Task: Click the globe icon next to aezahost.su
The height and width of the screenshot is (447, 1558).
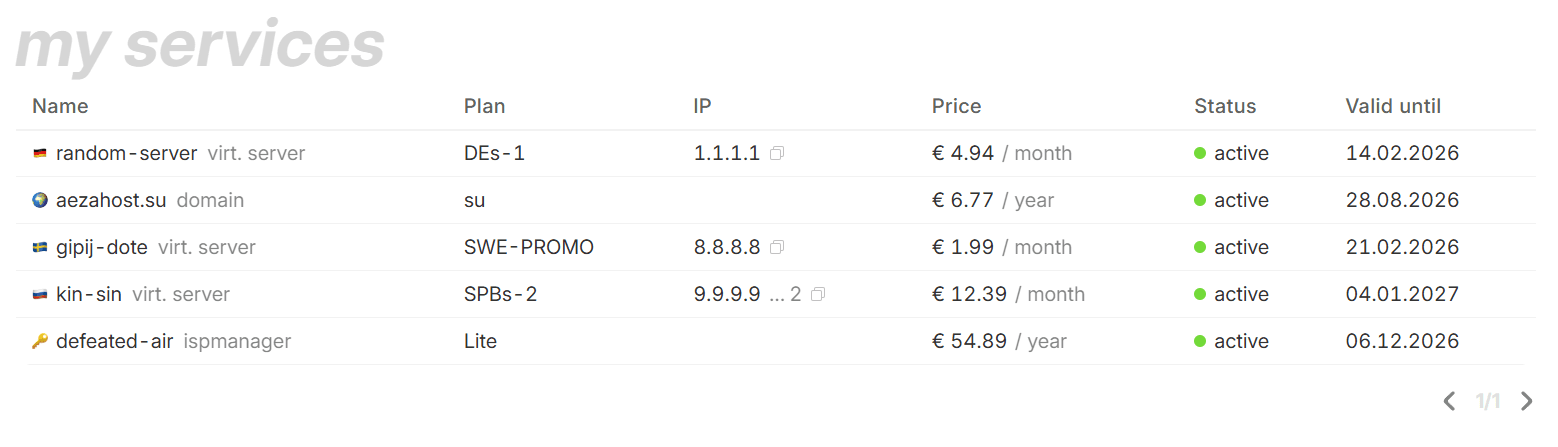Action: tap(40, 201)
